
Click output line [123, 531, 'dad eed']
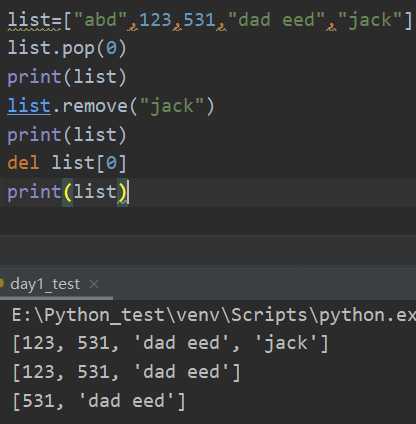coord(126,372)
